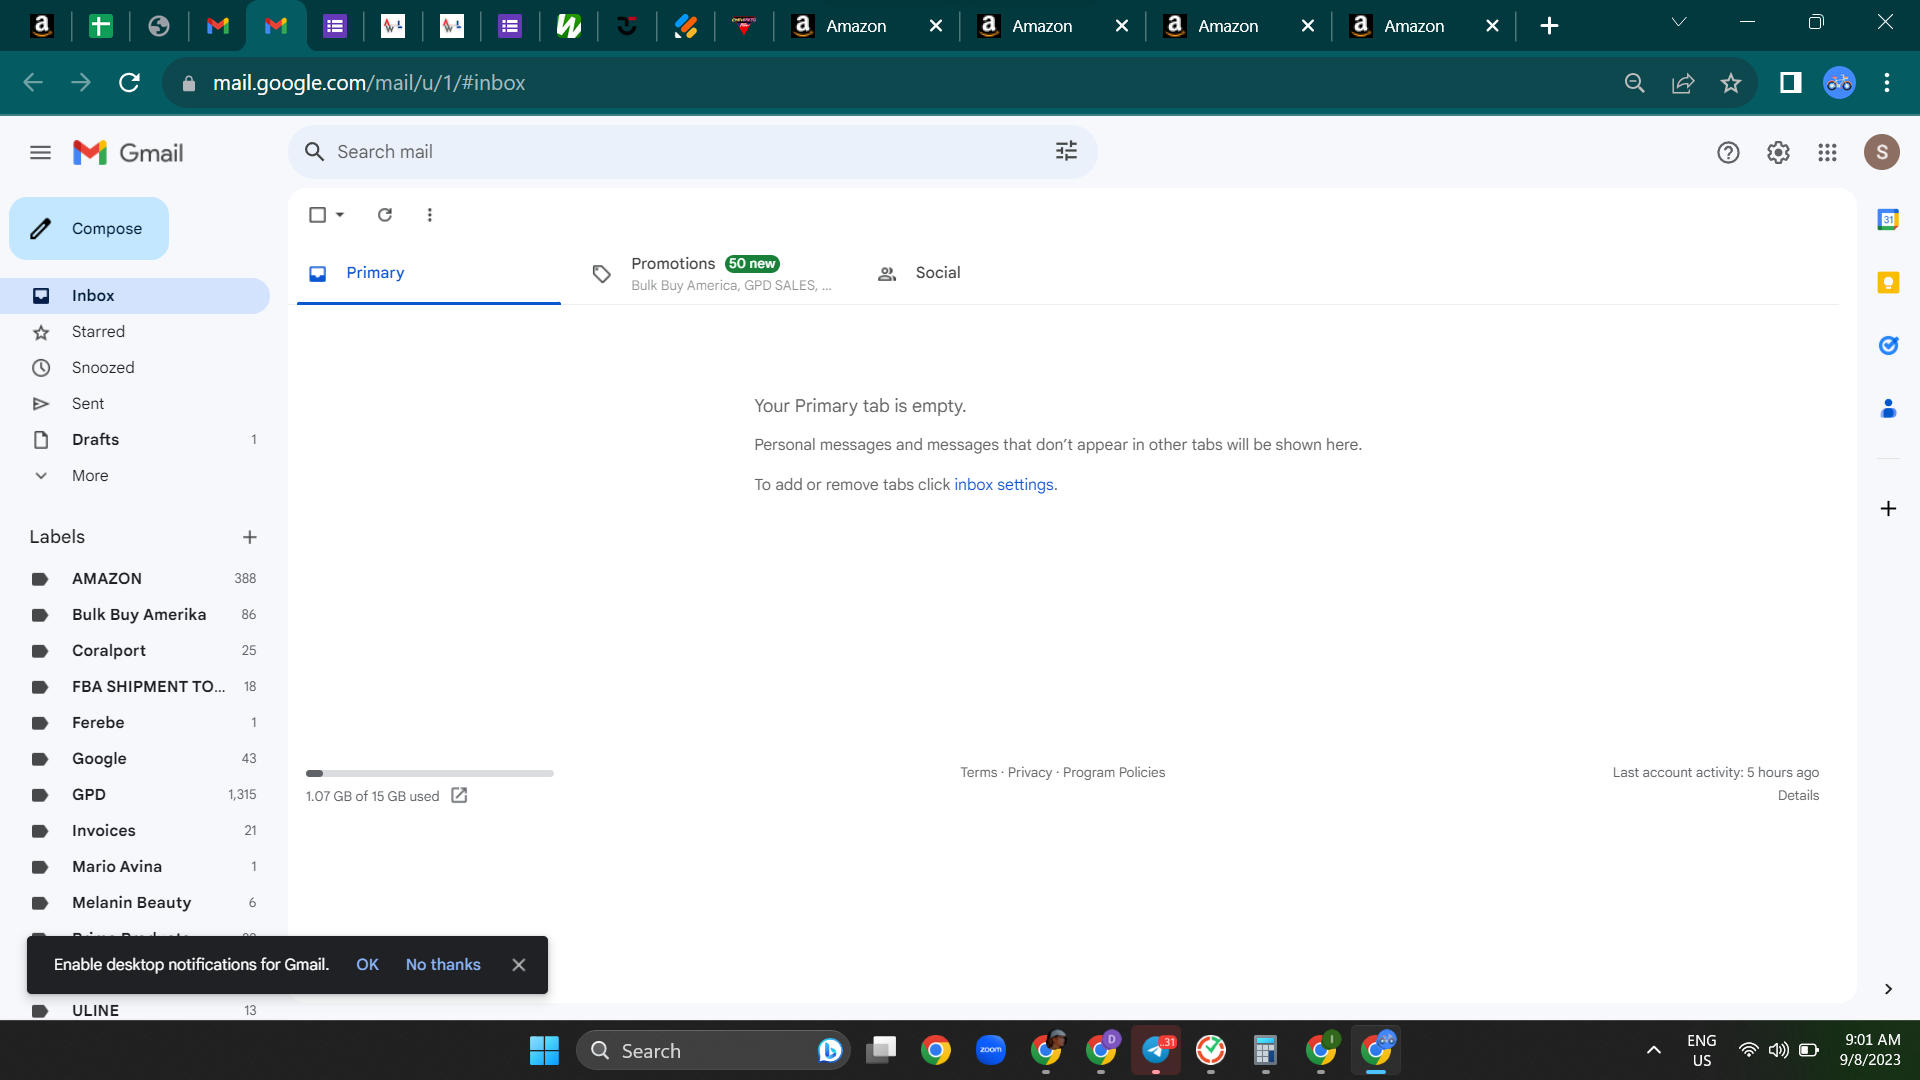1920x1080 pixels.
Task: Open the AMAZON label
Action: 135,579
